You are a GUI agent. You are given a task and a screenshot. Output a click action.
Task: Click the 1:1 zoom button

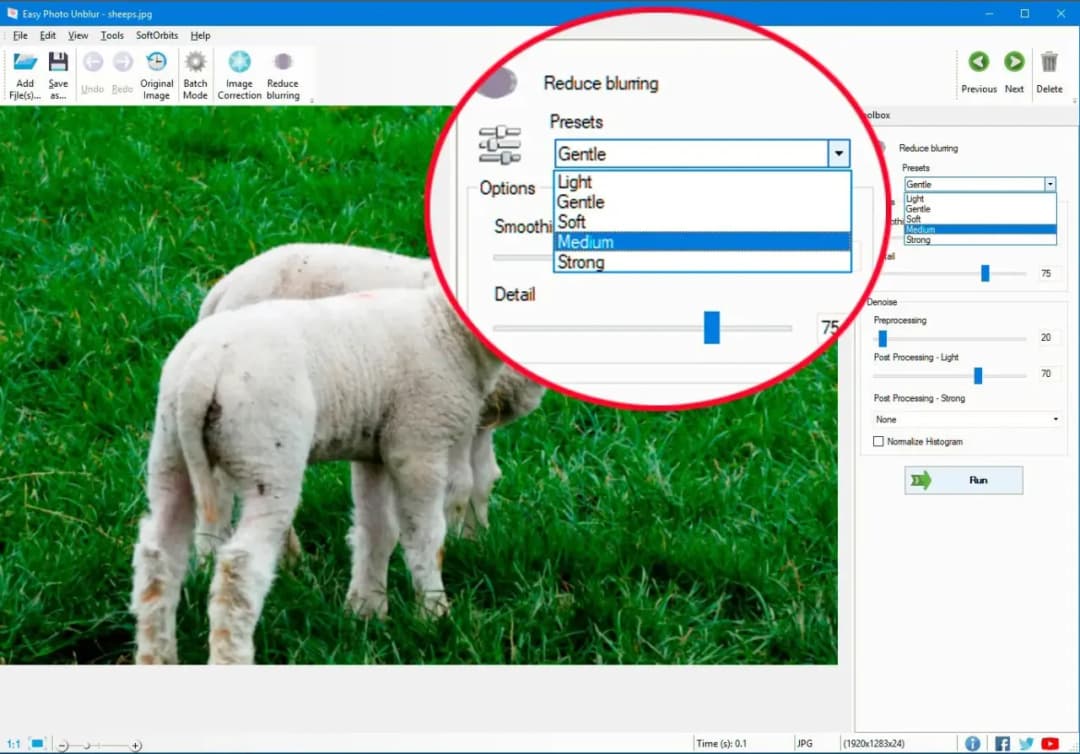(12, 744)
